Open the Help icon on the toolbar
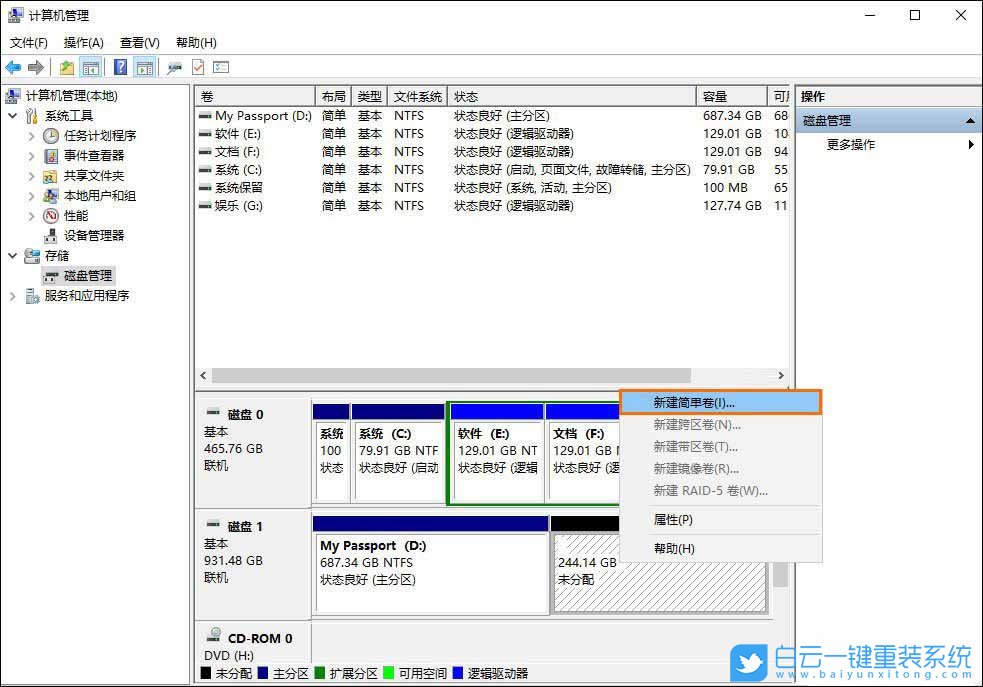This screenshot has height=687, width=983. tap(120, 67)
